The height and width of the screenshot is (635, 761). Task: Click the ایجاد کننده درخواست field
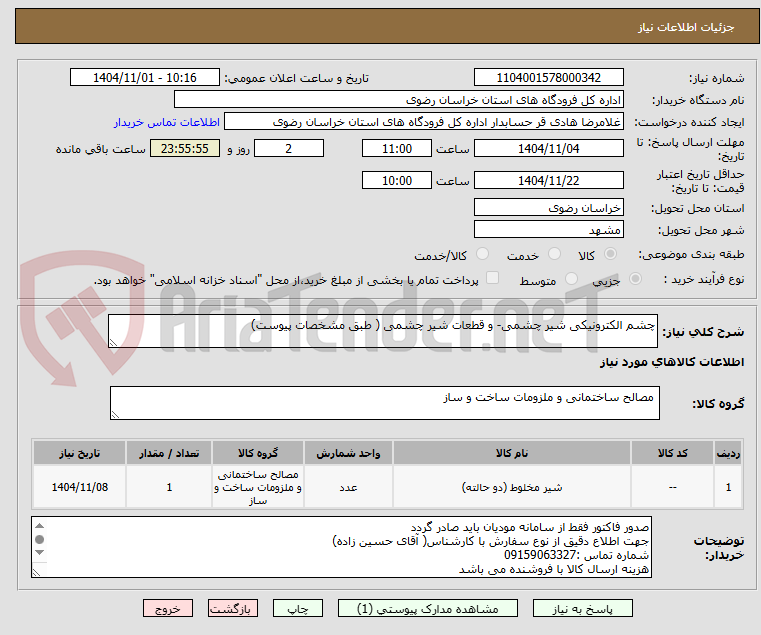[x=424, y=122]
